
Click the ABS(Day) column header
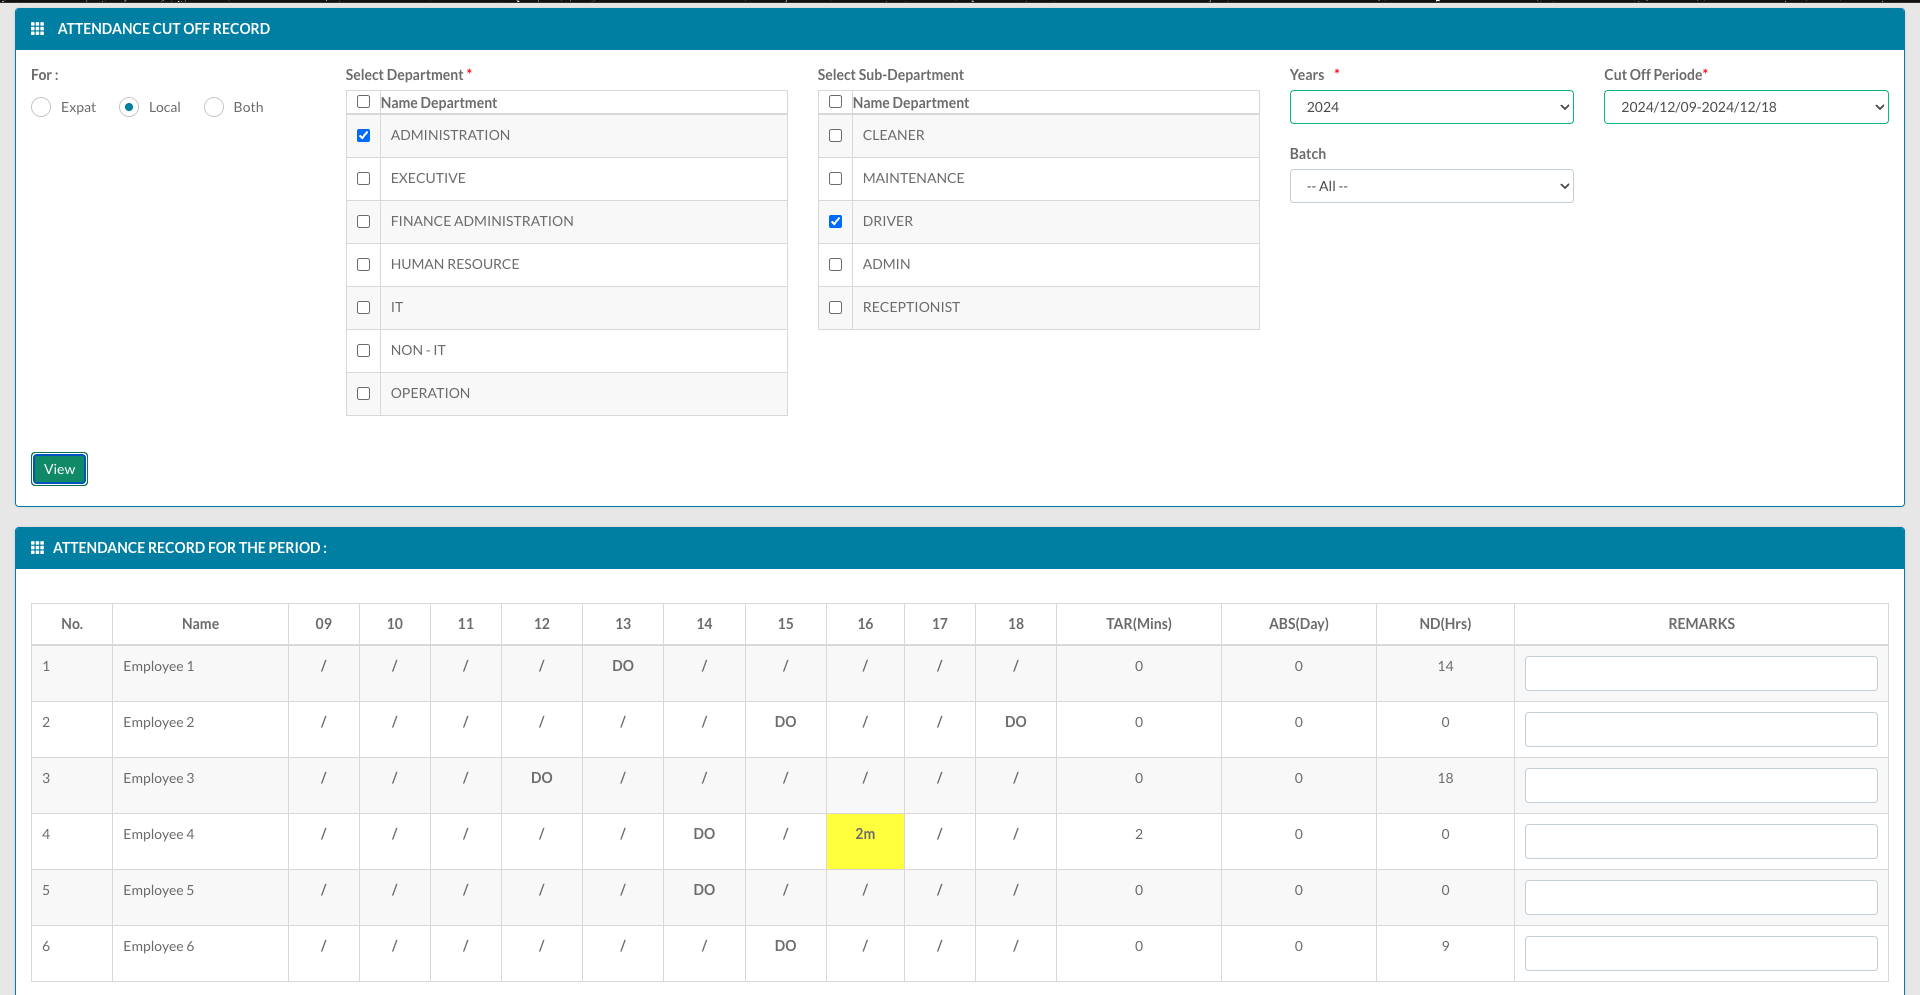pos(1298,624)
